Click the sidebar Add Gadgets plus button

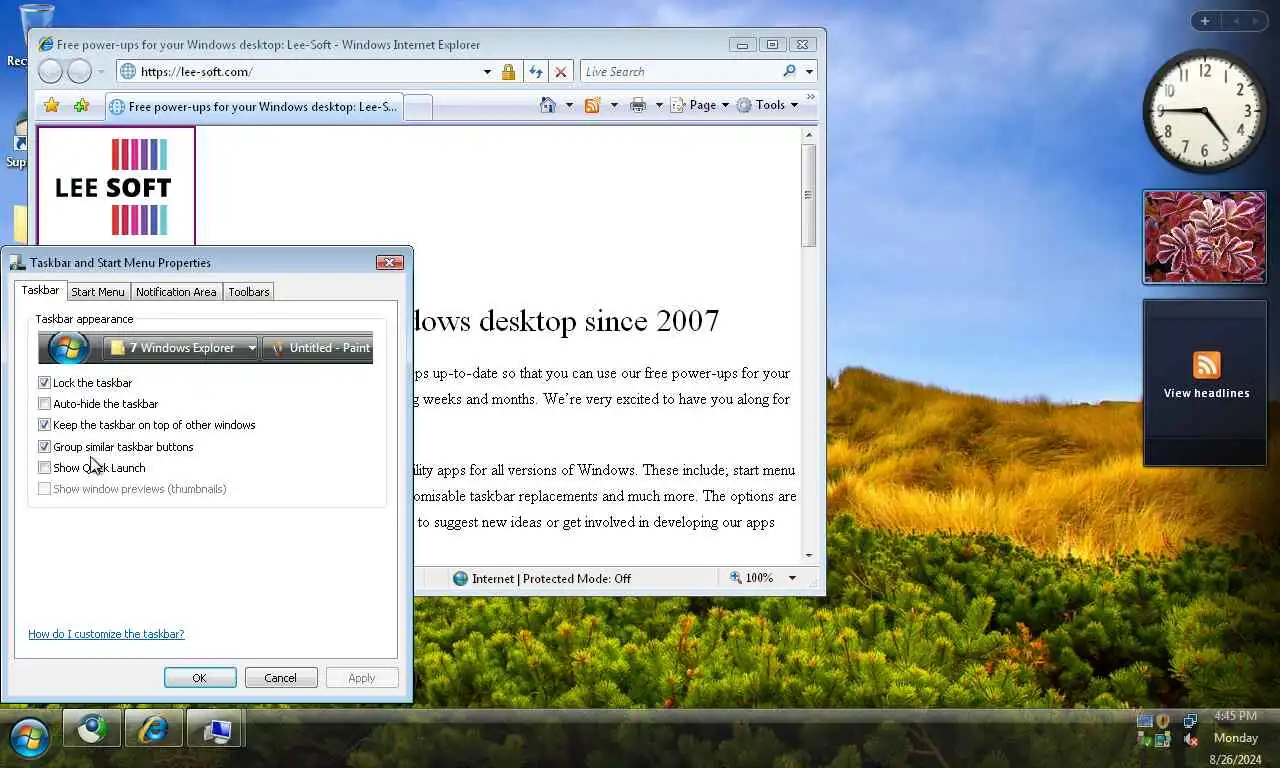pos(1205,21)
